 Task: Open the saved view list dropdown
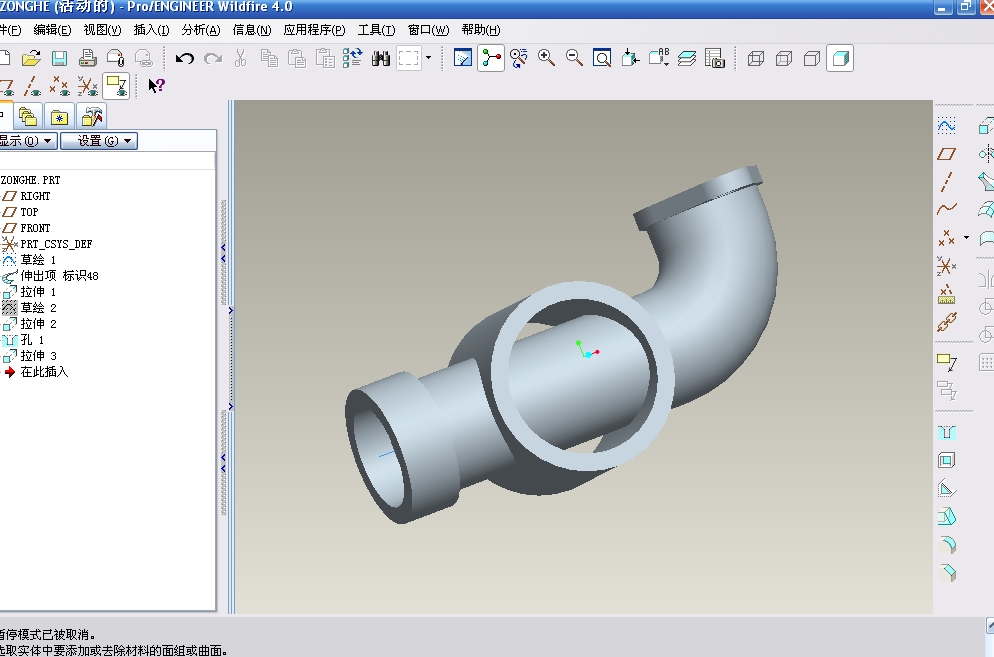[659, 58]
